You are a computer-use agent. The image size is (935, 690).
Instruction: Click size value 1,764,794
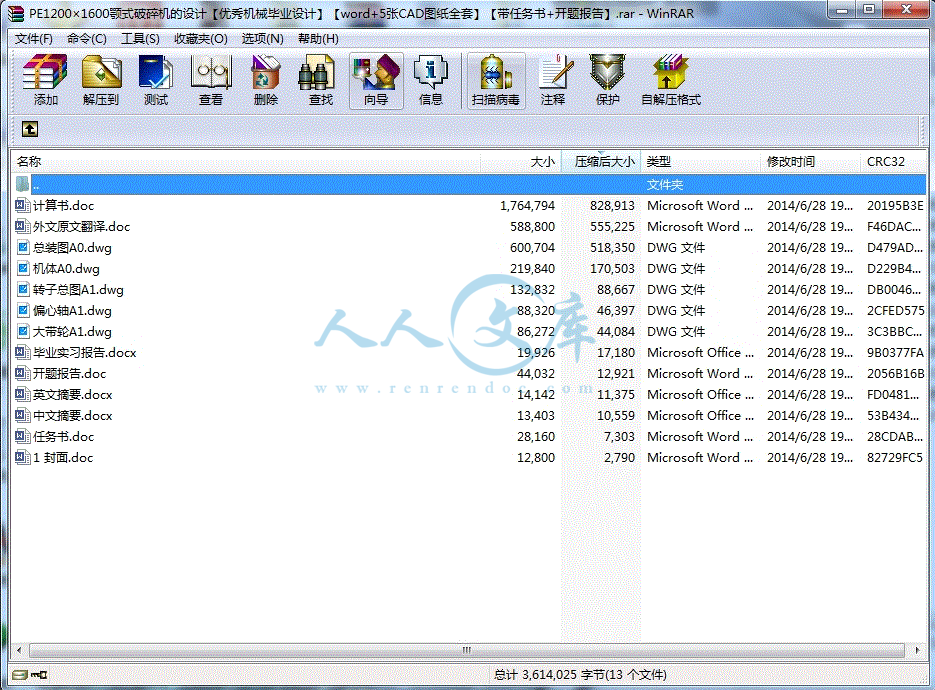click(527, 206)
